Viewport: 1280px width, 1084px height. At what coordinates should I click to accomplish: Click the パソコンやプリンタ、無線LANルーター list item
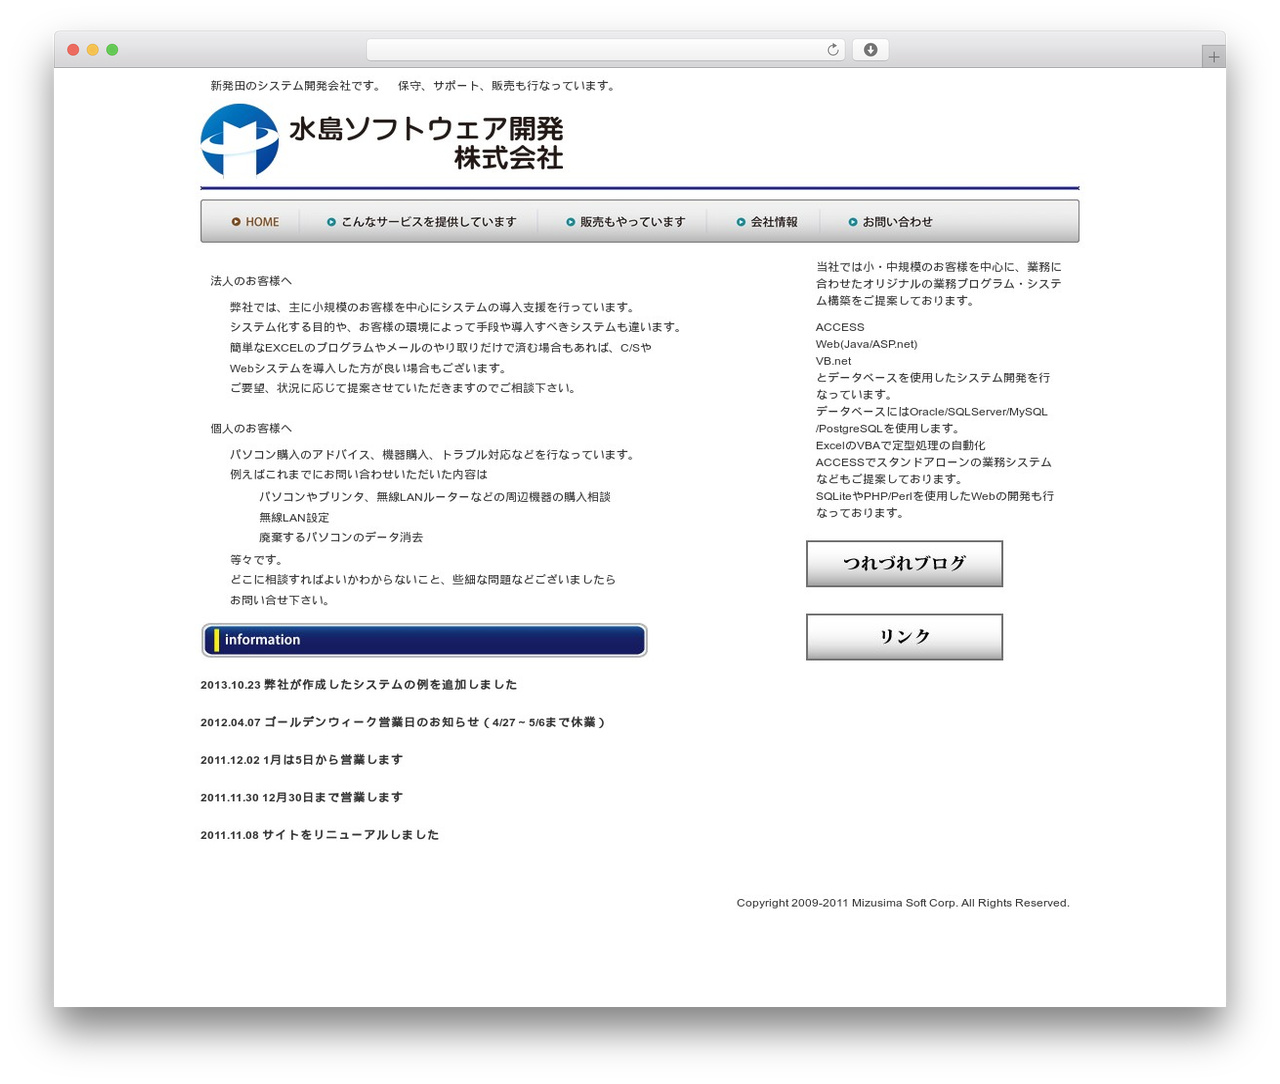point(435,497)
